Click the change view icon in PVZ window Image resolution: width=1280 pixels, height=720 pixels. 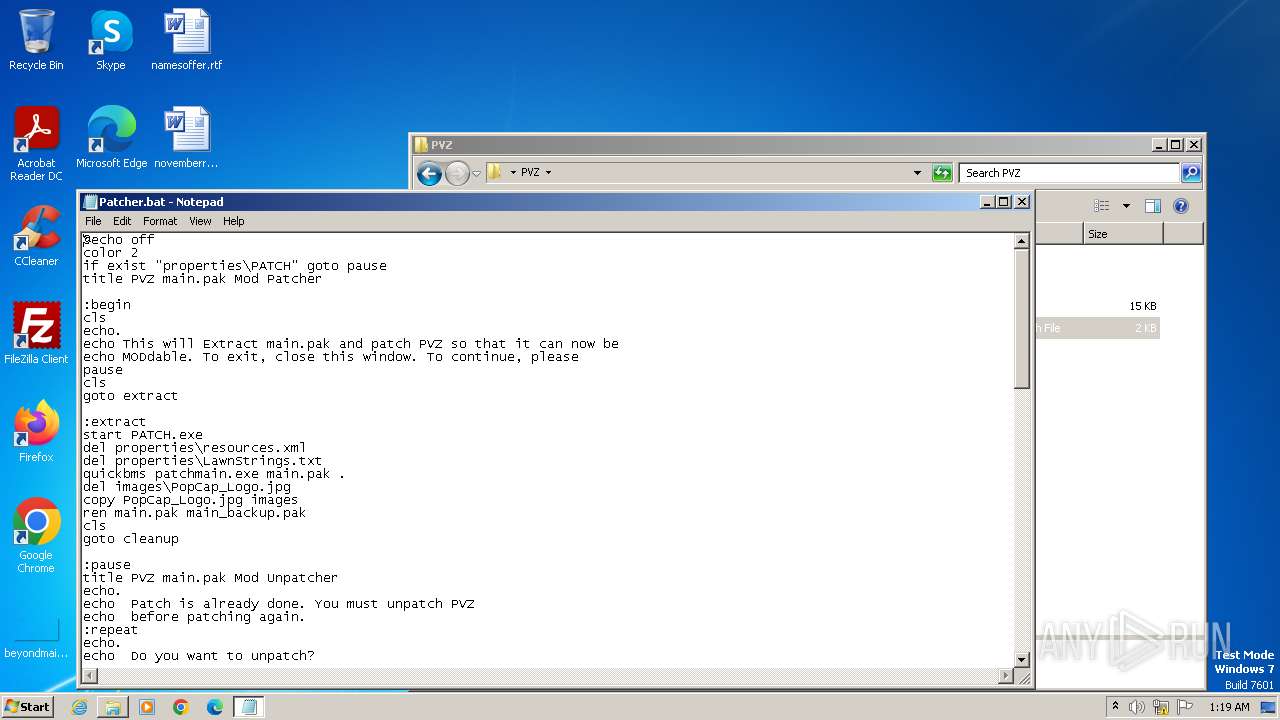click(x=1102, y=206)
